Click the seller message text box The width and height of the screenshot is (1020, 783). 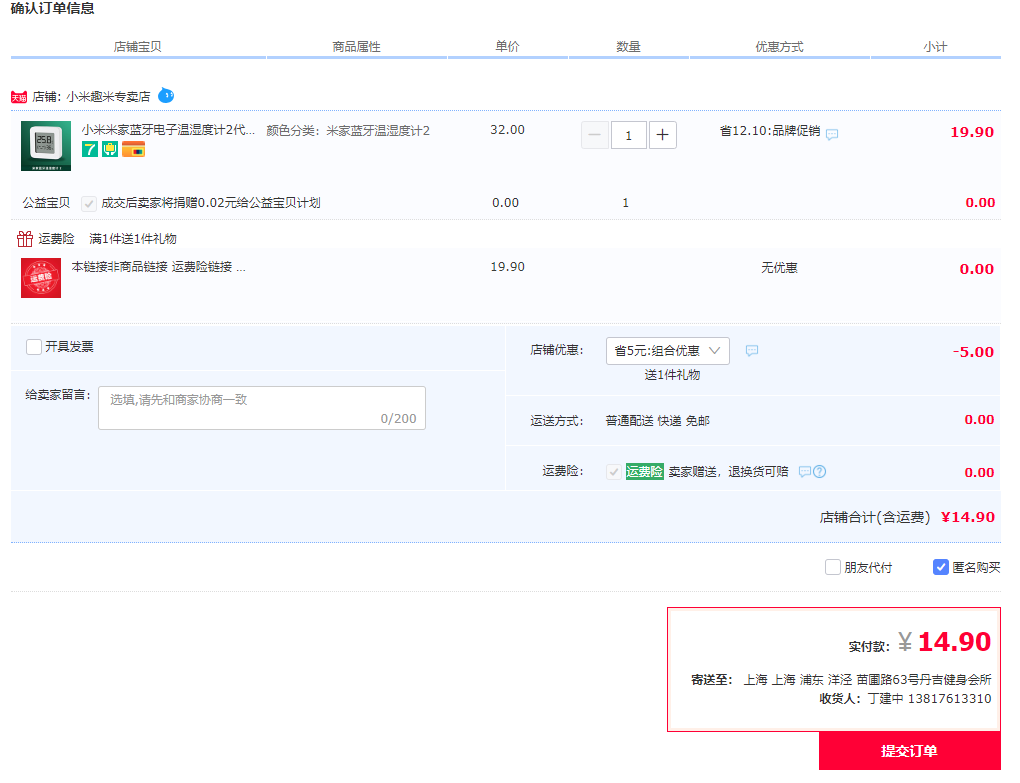tap(262, 408)
